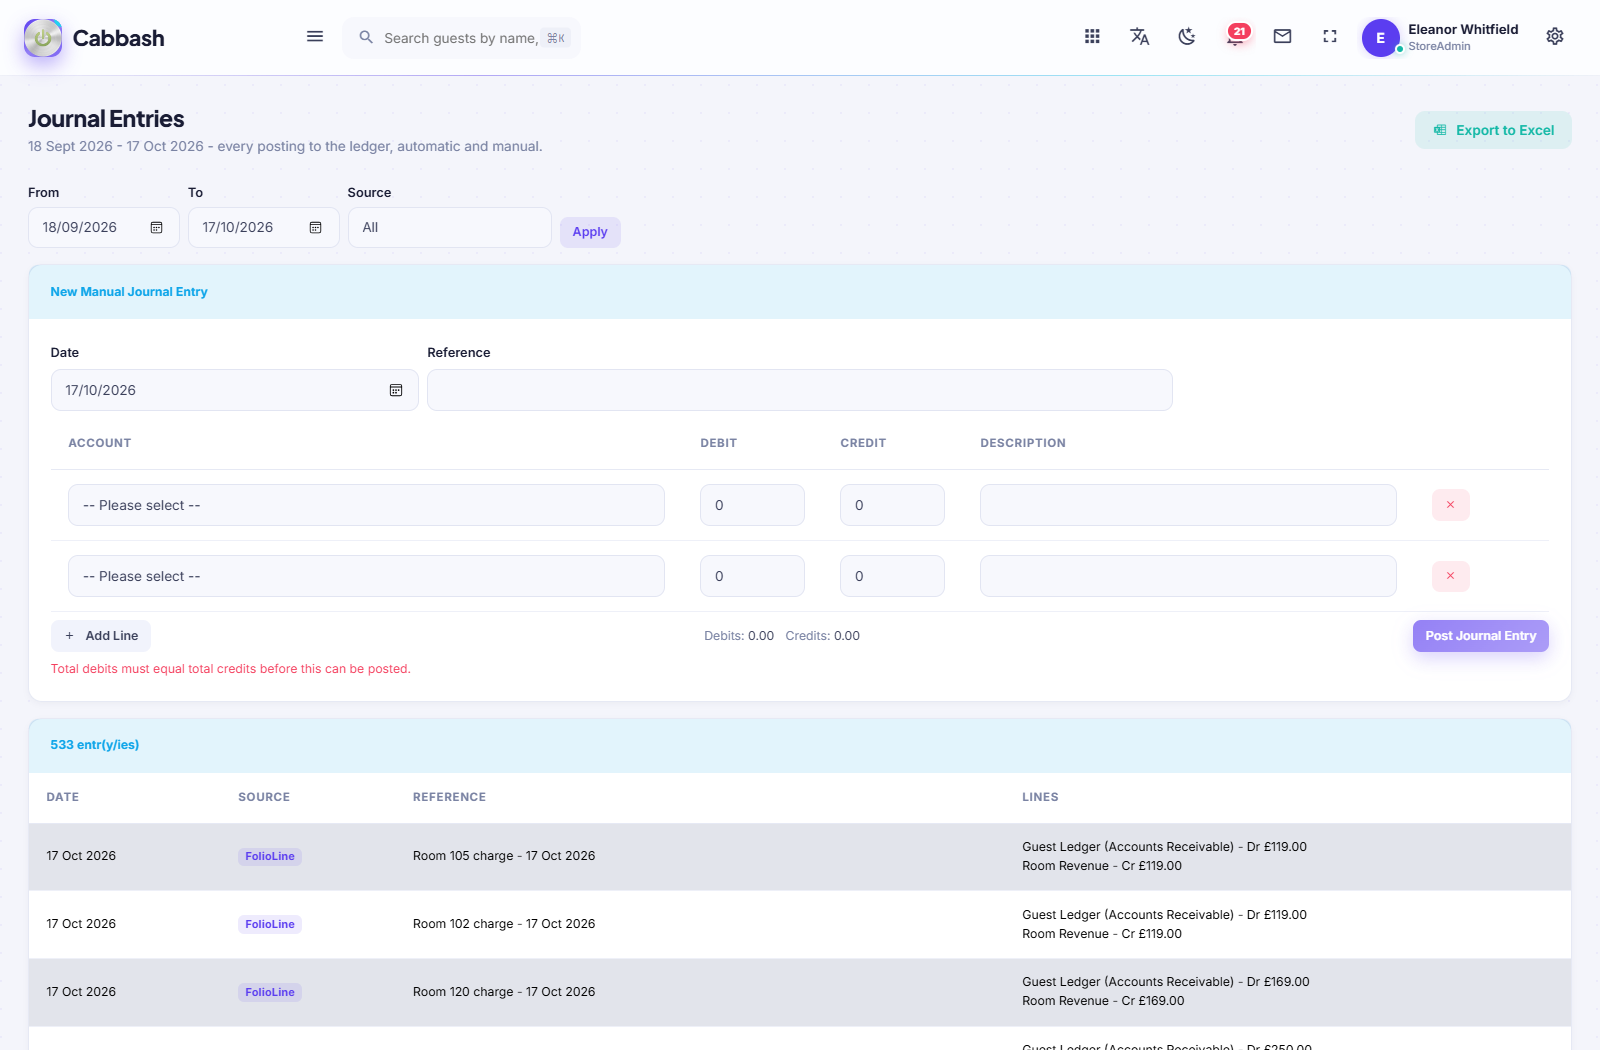The width and height of the screenshot is (1600, 1050).
Task: Open the mail inbox icon
Action: tap(1282, 37)
